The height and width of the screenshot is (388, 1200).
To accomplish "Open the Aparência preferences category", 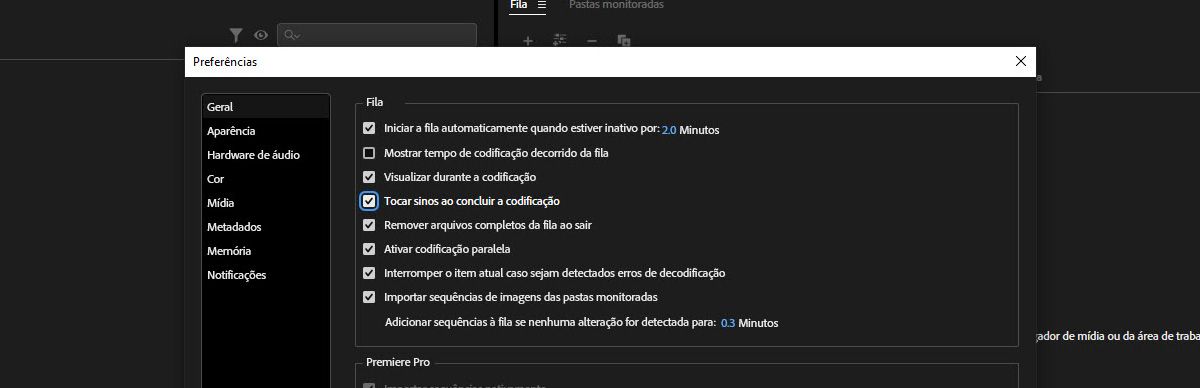I will [266, 131].
